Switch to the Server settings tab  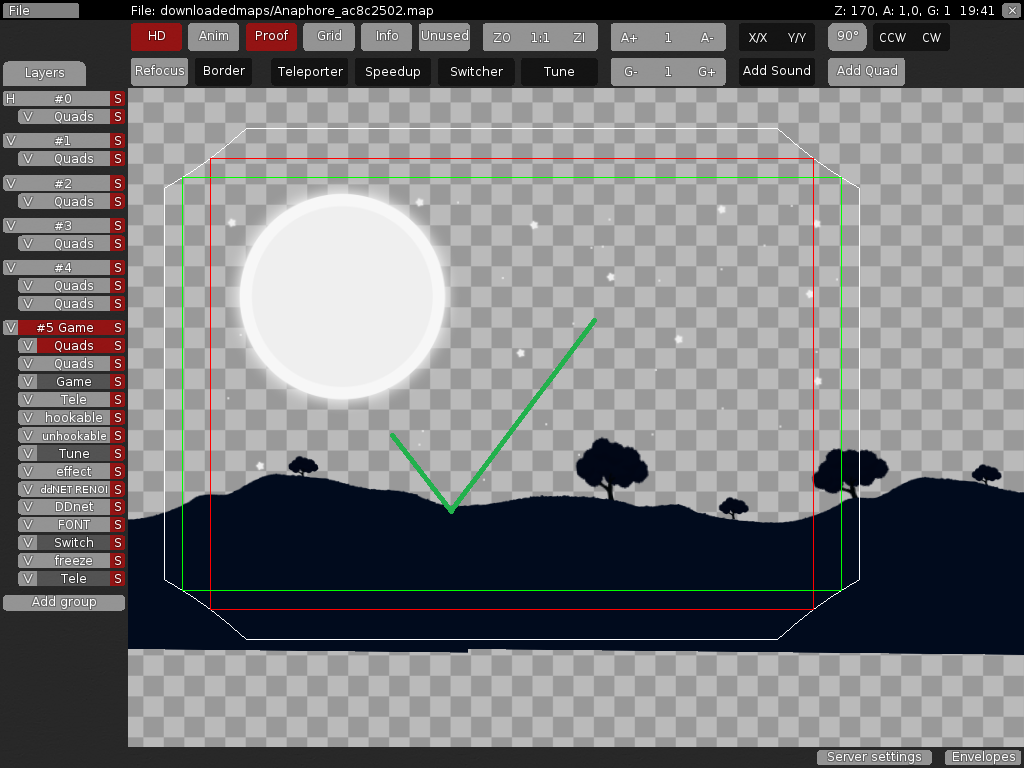874,757
